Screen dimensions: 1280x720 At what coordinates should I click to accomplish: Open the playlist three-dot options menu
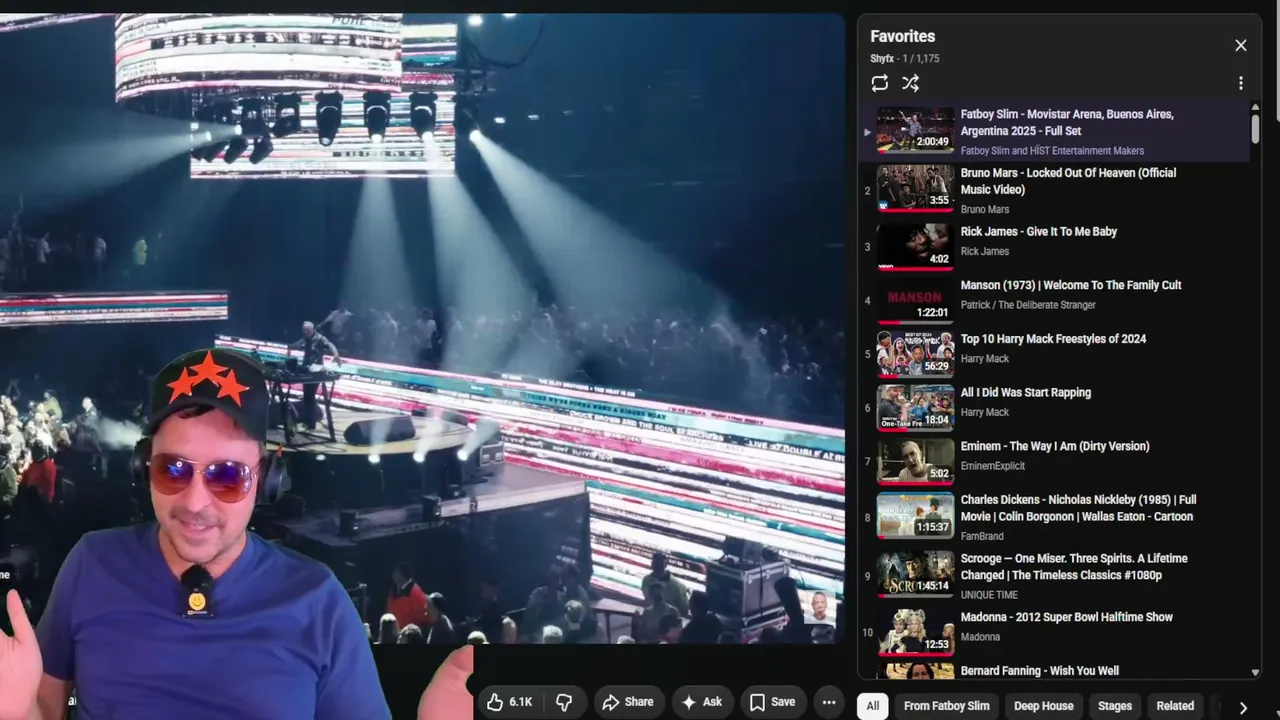[1241, 84]
